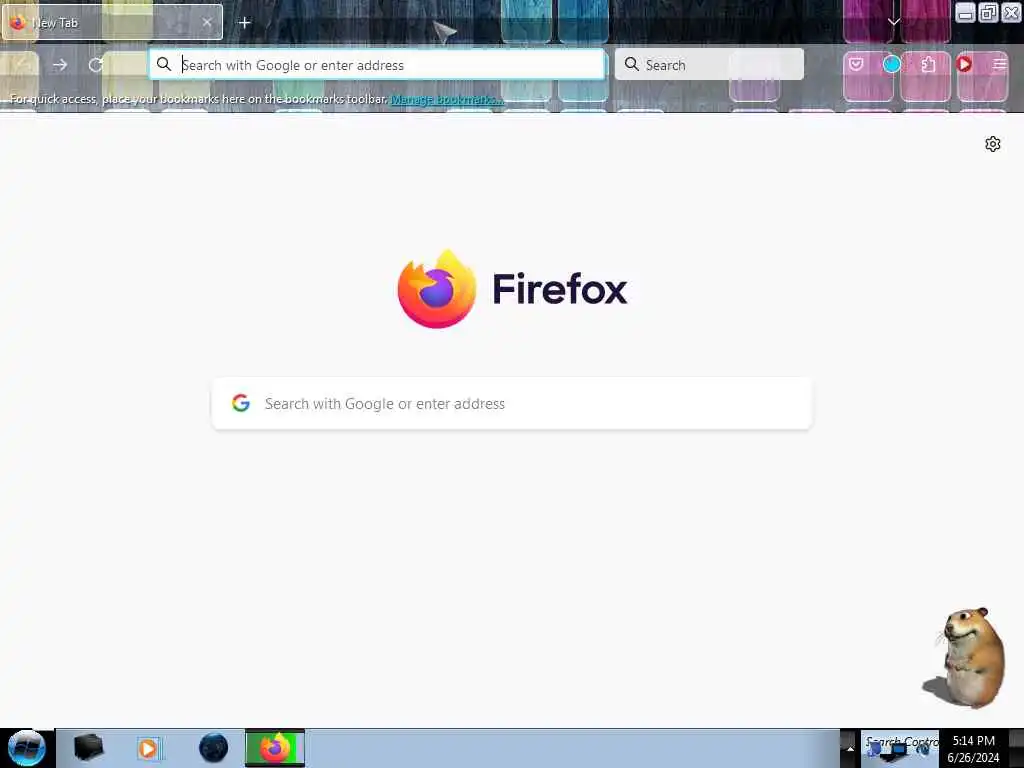Minimize the Firefox window

pos(965,13)
